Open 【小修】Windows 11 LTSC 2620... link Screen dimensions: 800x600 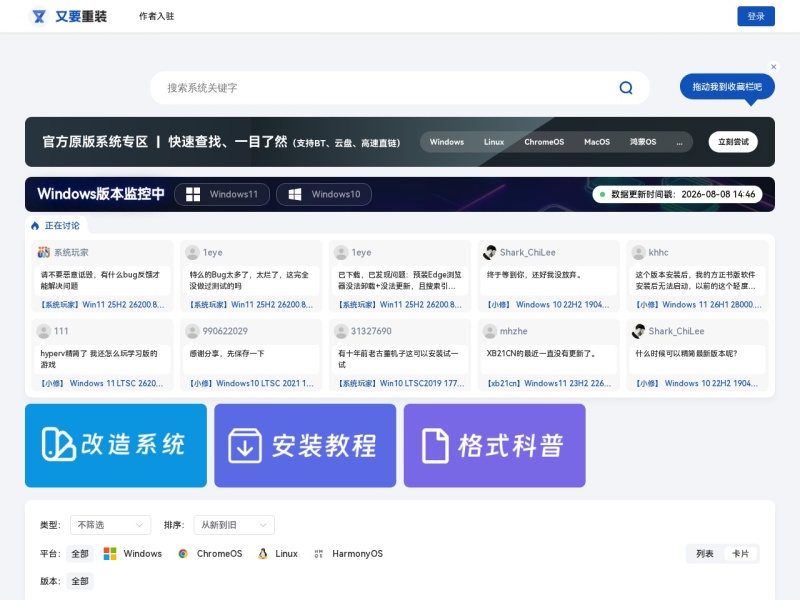click(102, 383)
